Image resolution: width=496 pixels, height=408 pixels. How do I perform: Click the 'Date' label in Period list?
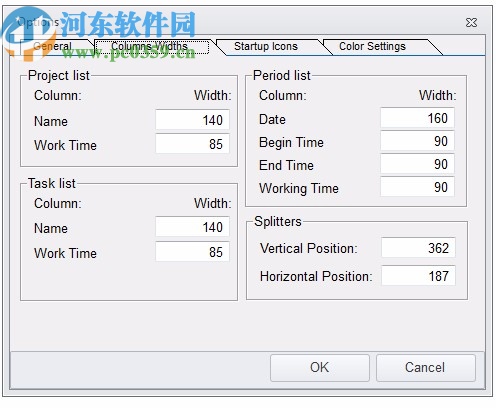point(272,119)
